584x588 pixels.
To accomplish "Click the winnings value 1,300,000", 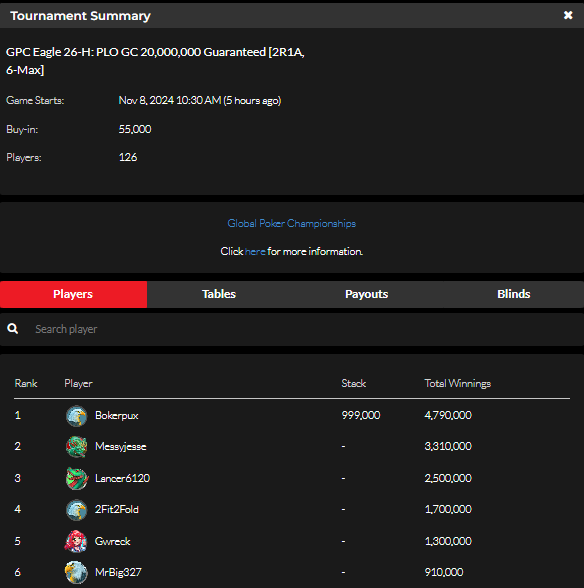I will pyautogui.click(x=448, y=541).
